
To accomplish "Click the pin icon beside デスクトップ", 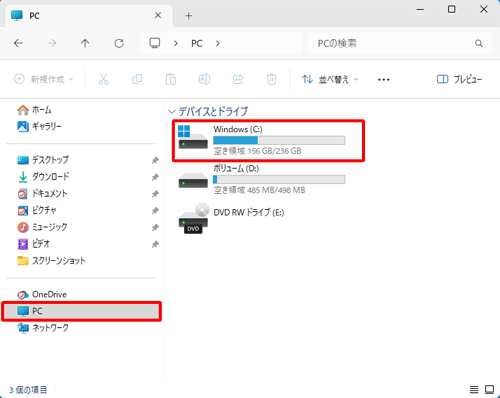I will [155, 160].
